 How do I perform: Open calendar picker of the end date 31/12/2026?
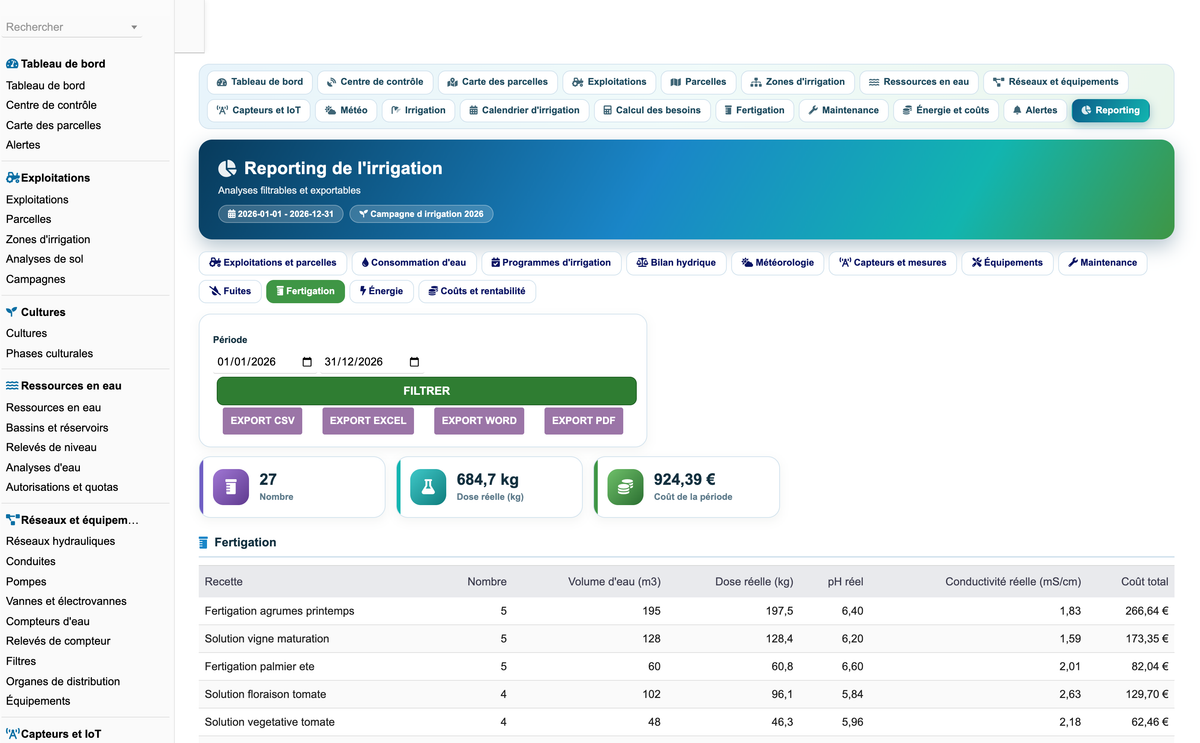[x=415, y=362]
